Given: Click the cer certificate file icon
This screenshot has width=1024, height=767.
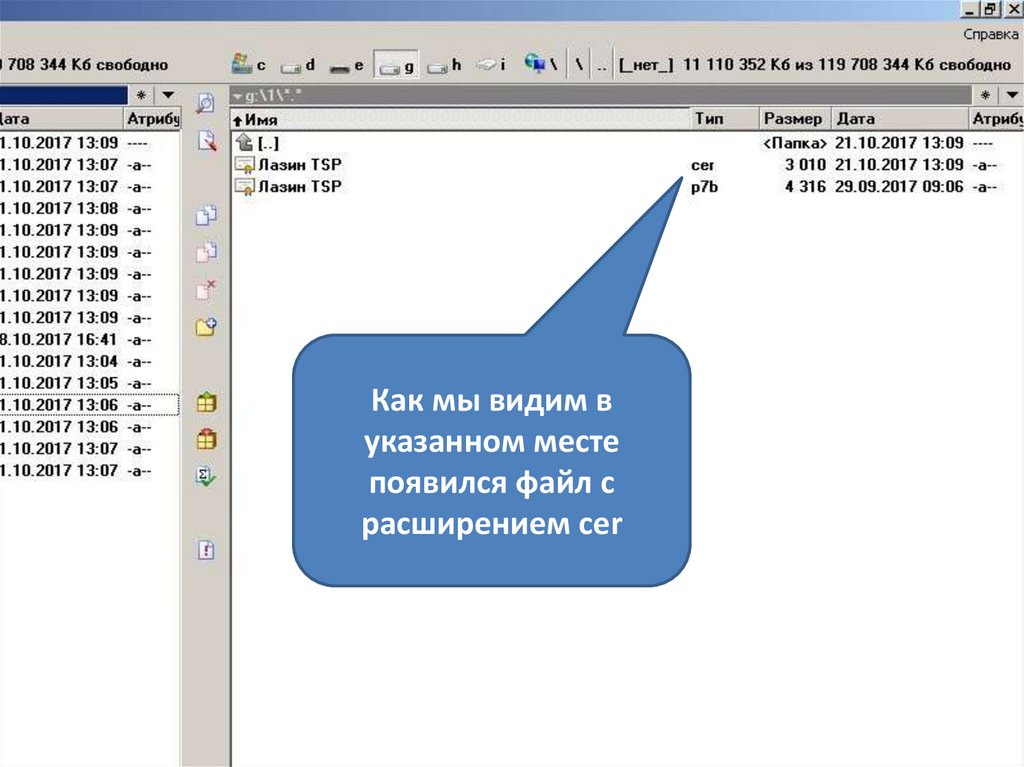Looking at the screenshot, I should click(x=244, y=165).
